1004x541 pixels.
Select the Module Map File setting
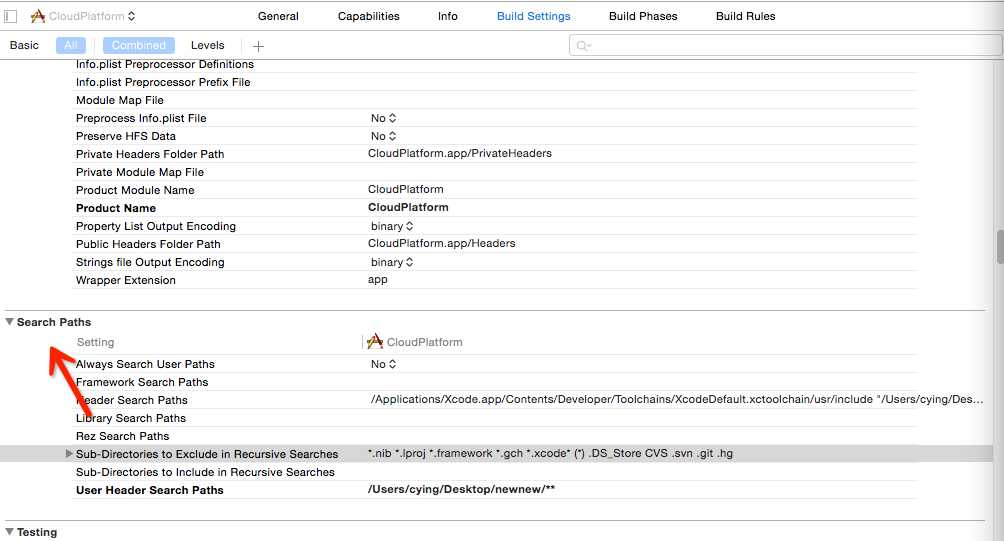click(x=120, y=101)
